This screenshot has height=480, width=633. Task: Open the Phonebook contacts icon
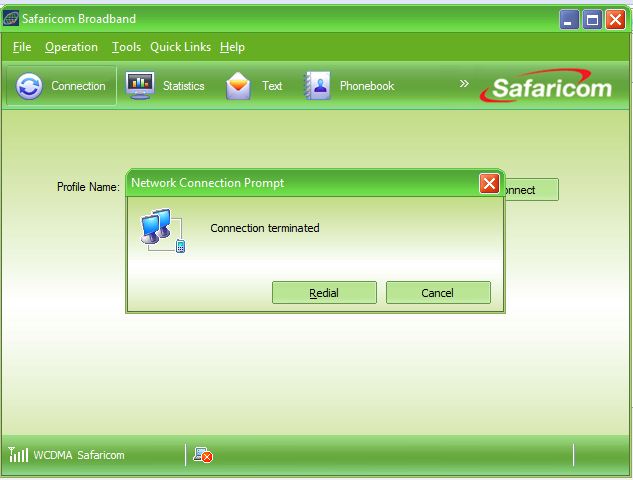[x=318, y=86]
